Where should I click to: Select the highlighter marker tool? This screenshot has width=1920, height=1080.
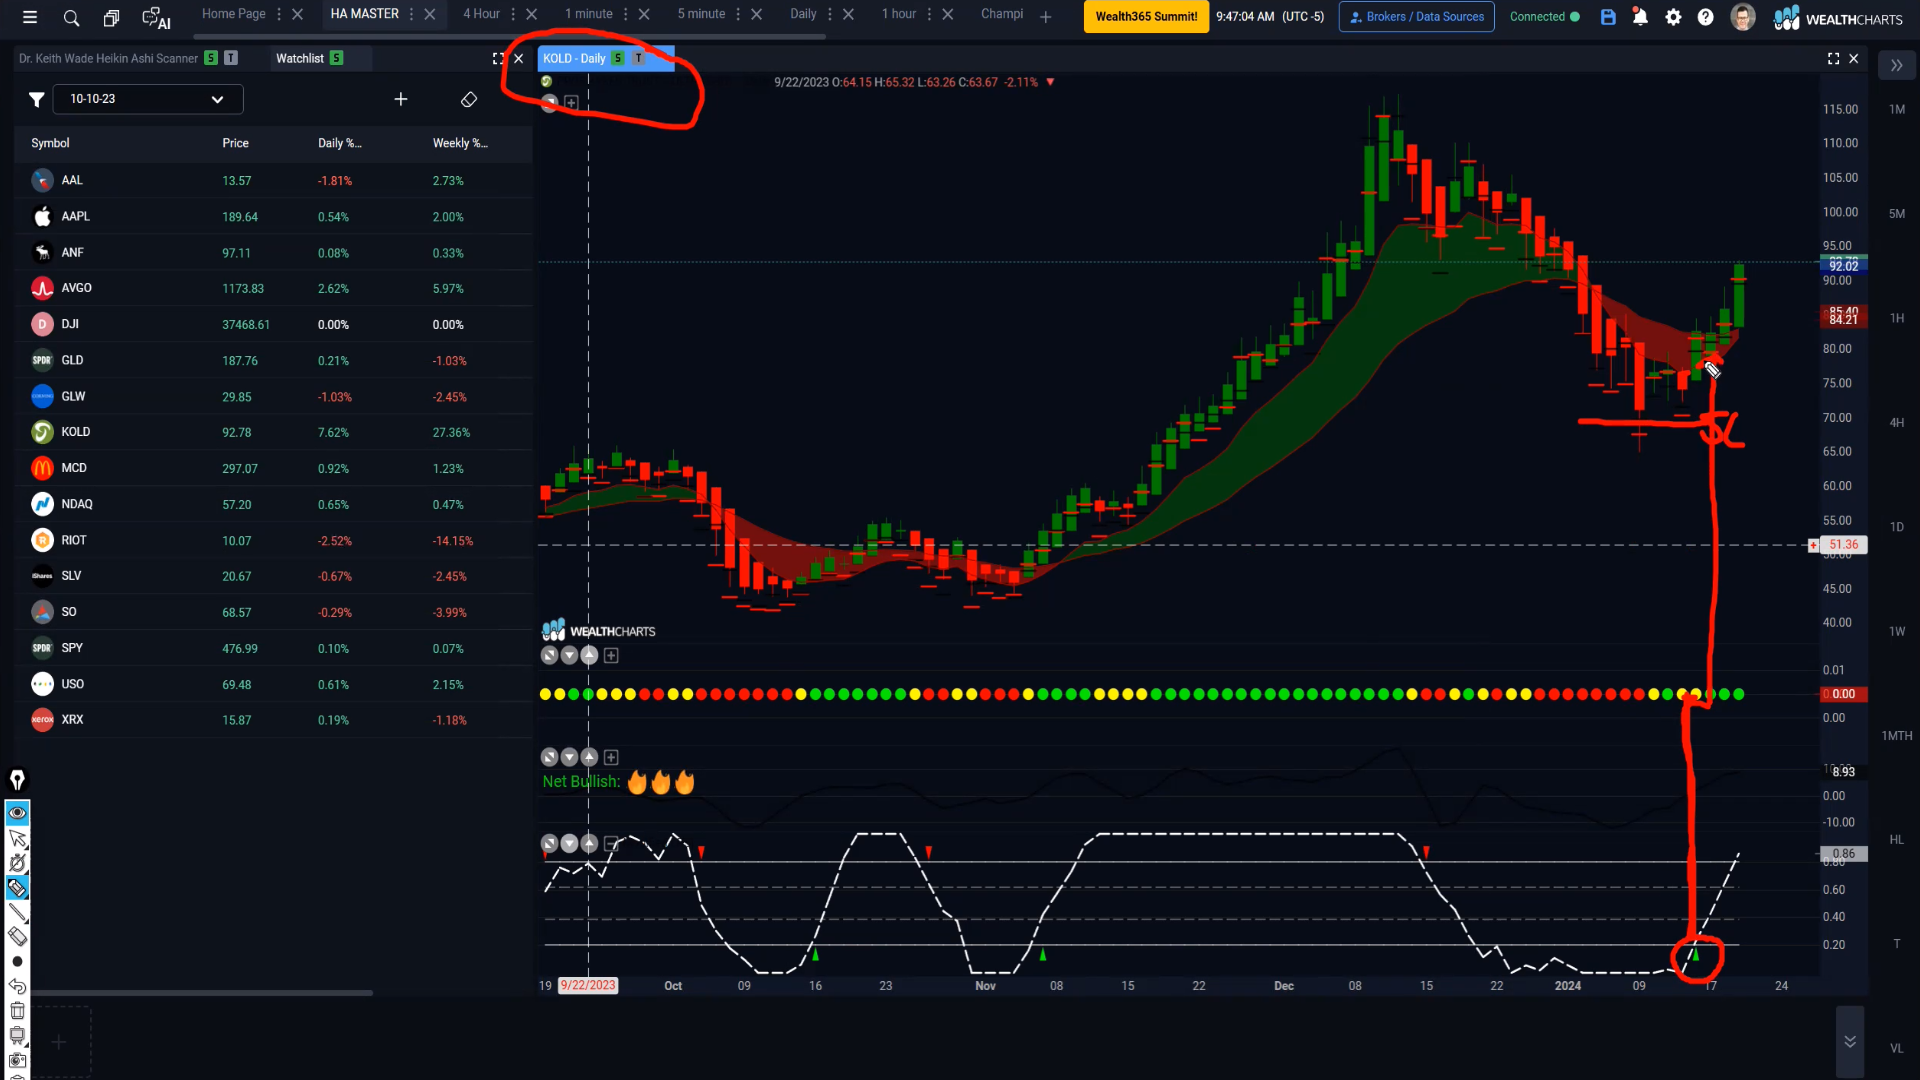[17, 888]
